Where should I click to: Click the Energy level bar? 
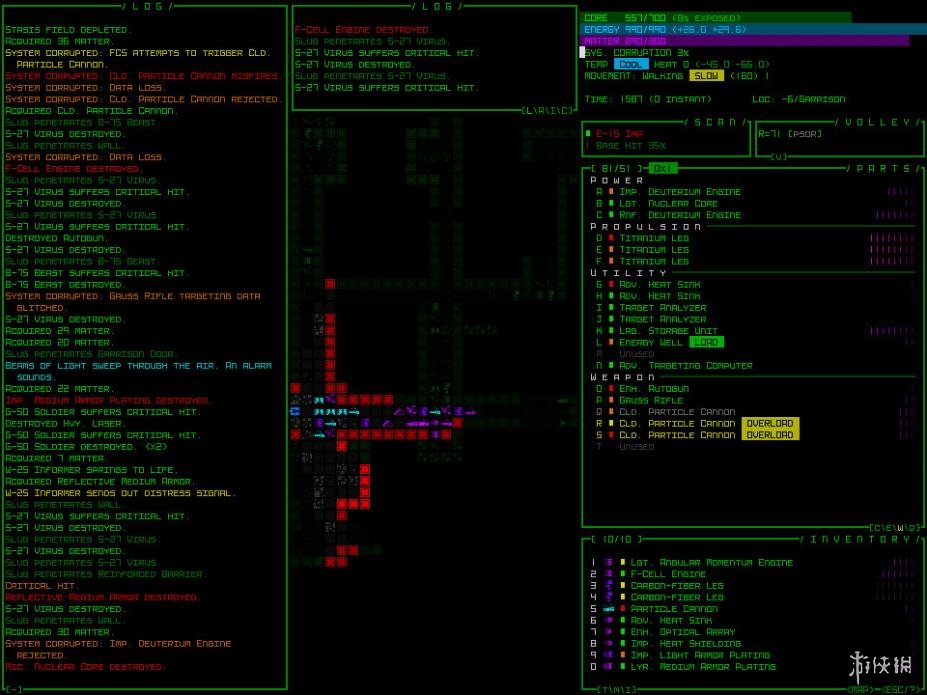coord(754,30)
